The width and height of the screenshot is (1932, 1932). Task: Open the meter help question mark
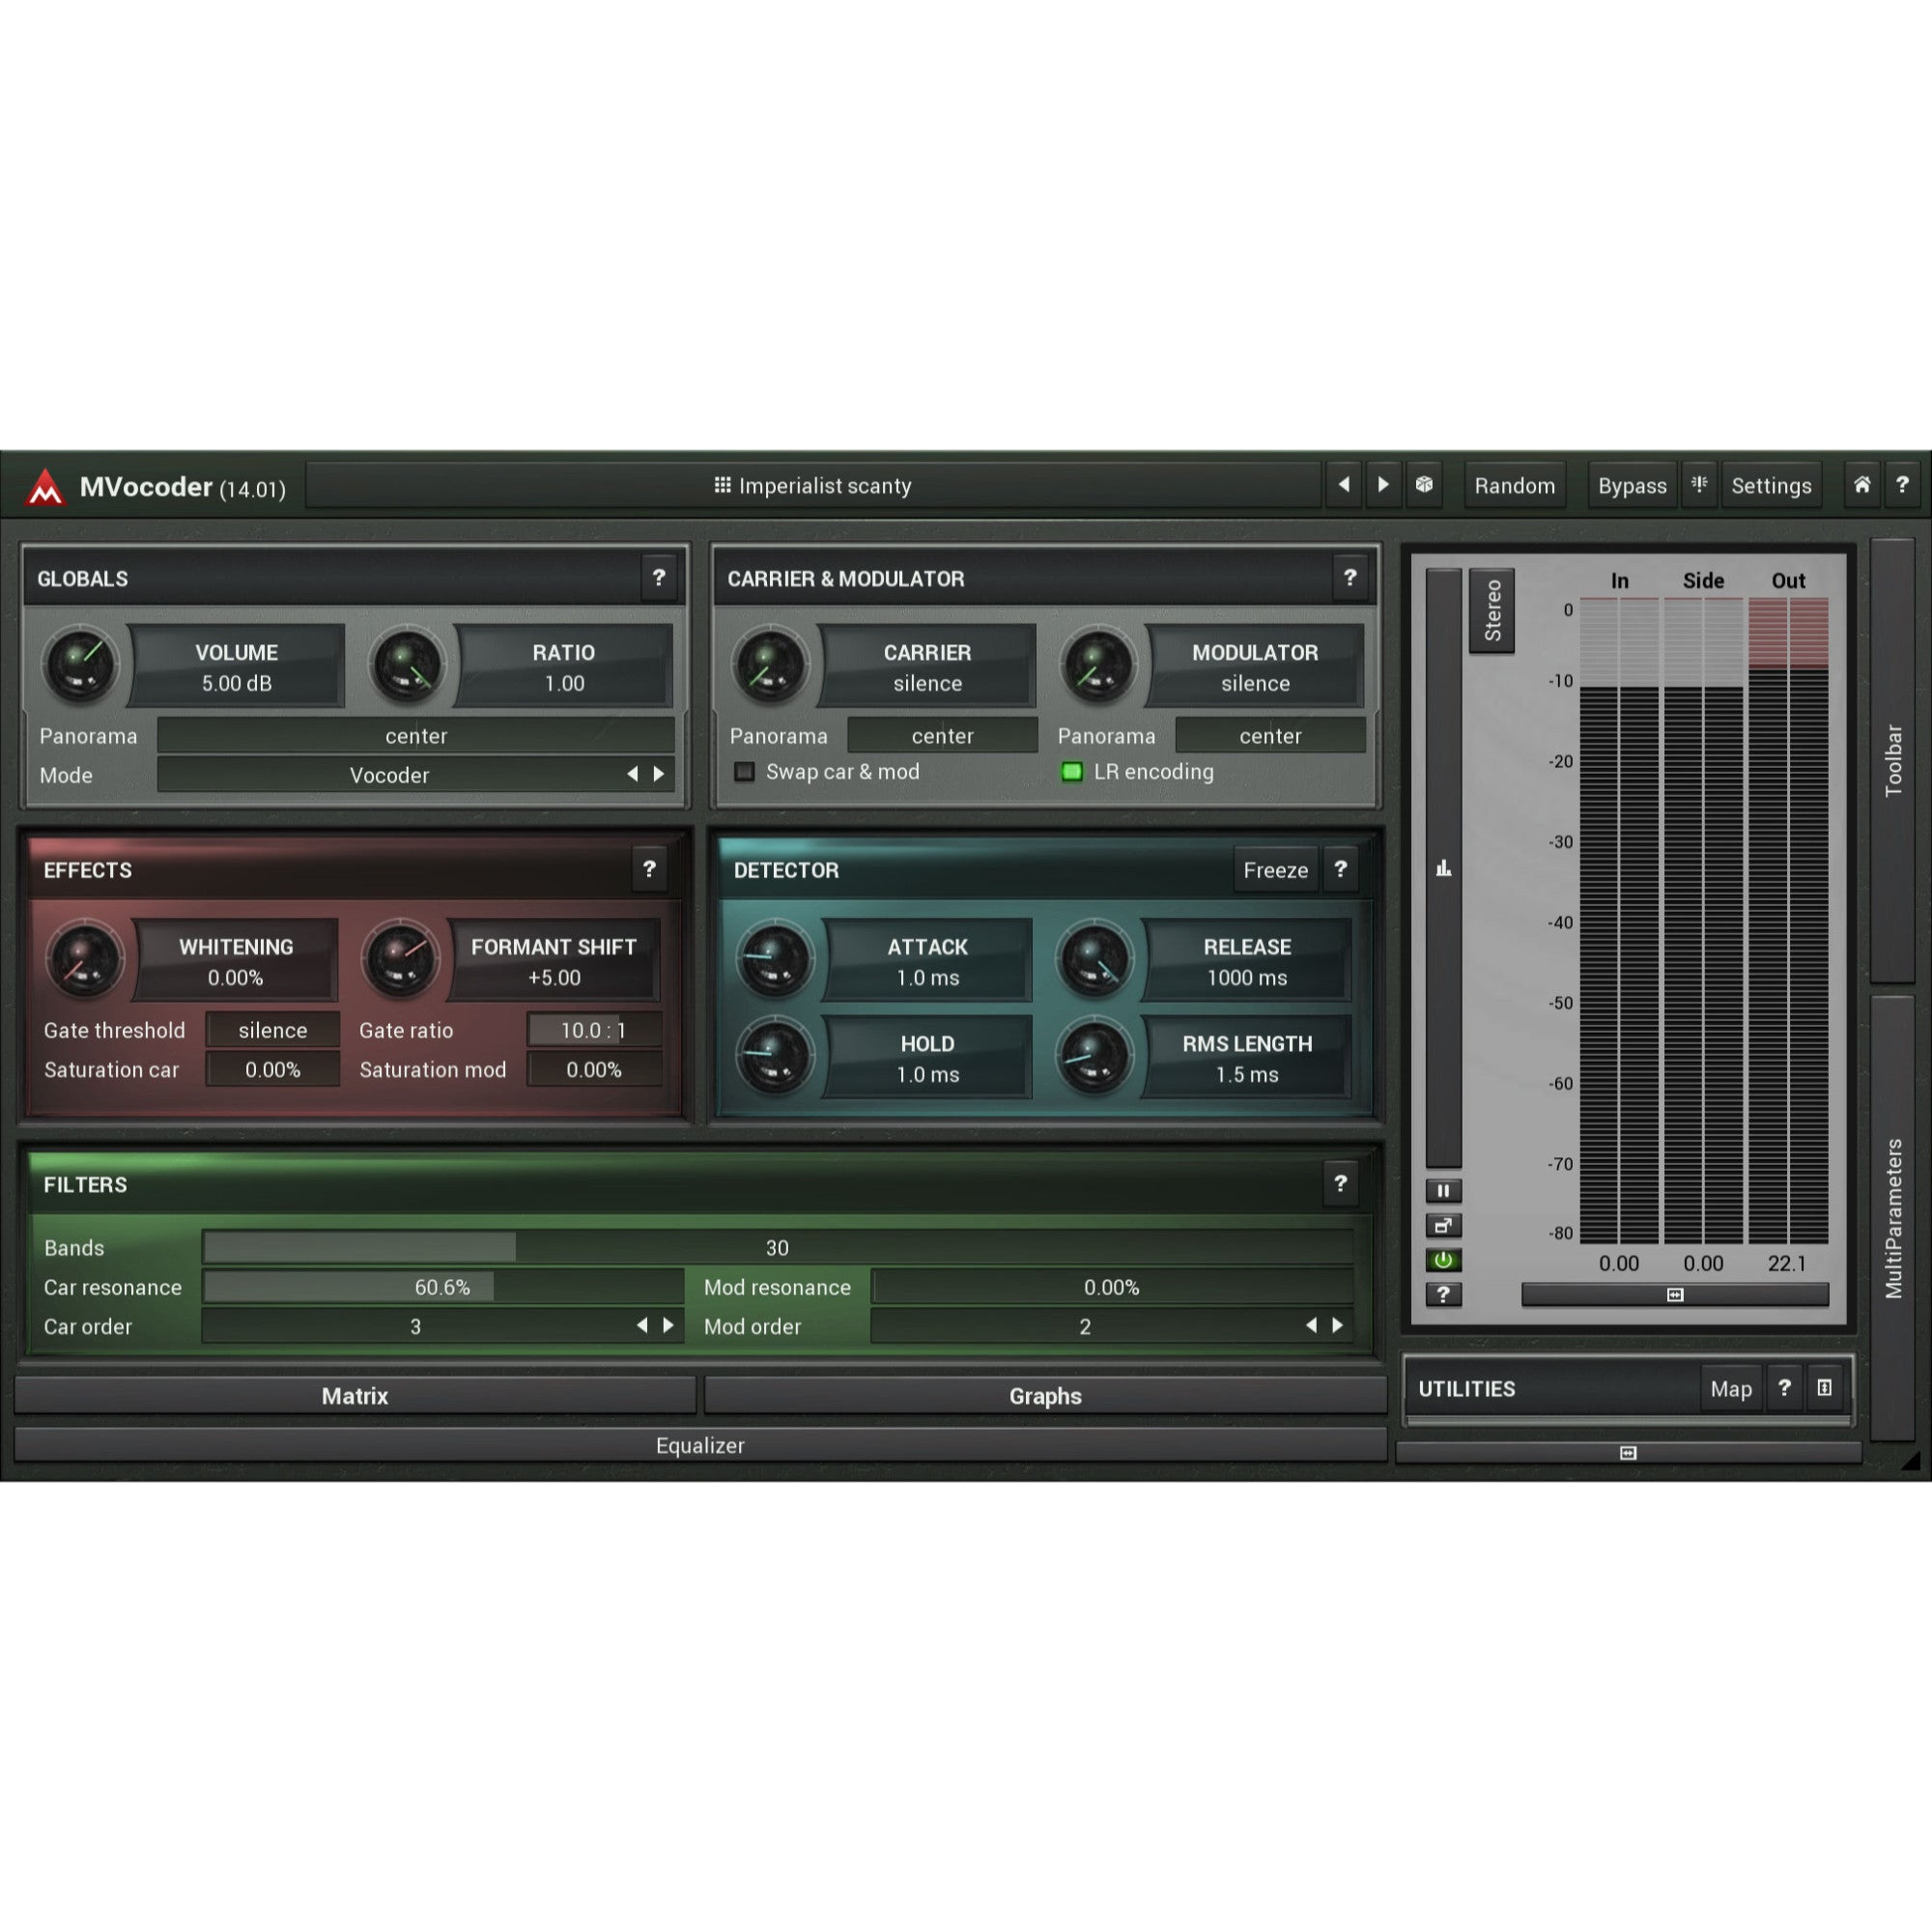[1443, 1295]
